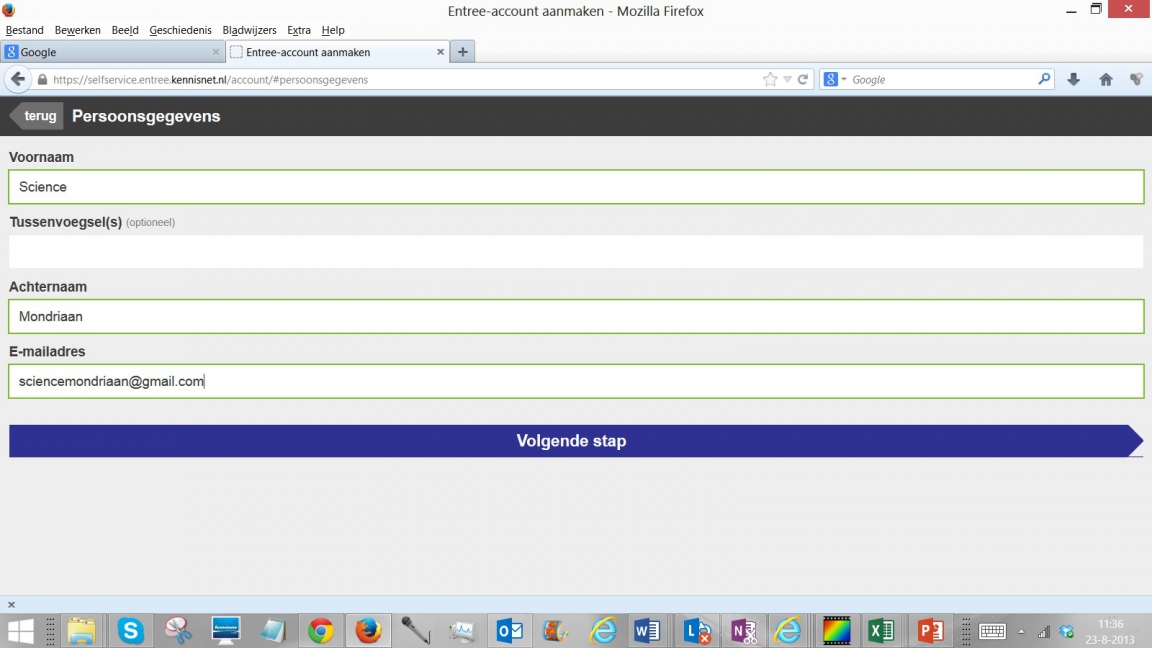Reload the page with the refresh icon

(803, 80)
